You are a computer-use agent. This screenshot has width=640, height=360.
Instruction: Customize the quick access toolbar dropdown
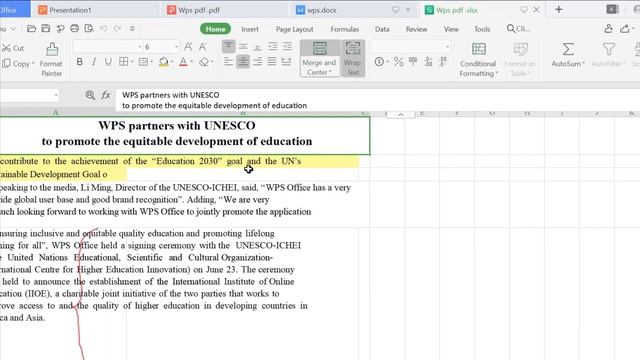click(x=132, y=29)
